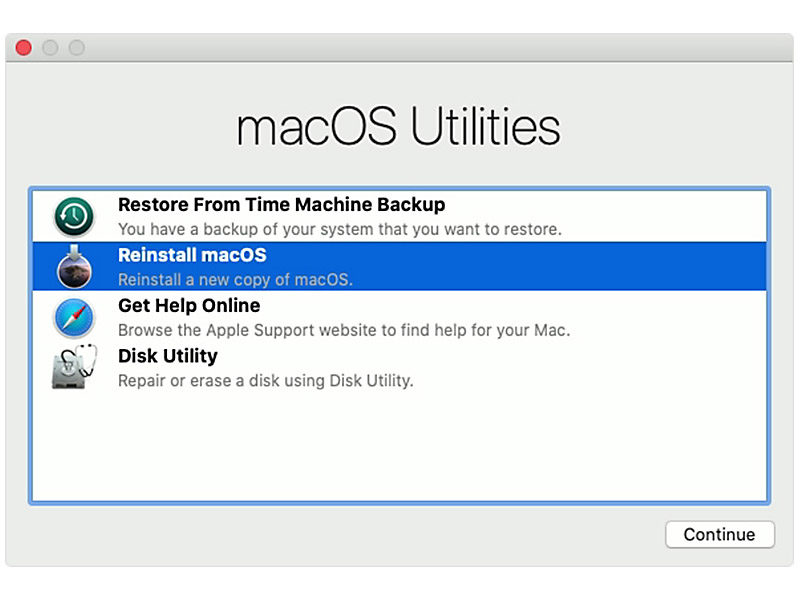Select Restore From Time Machine Backup title
Screen dimensions: 800x600
coord(281,204)
